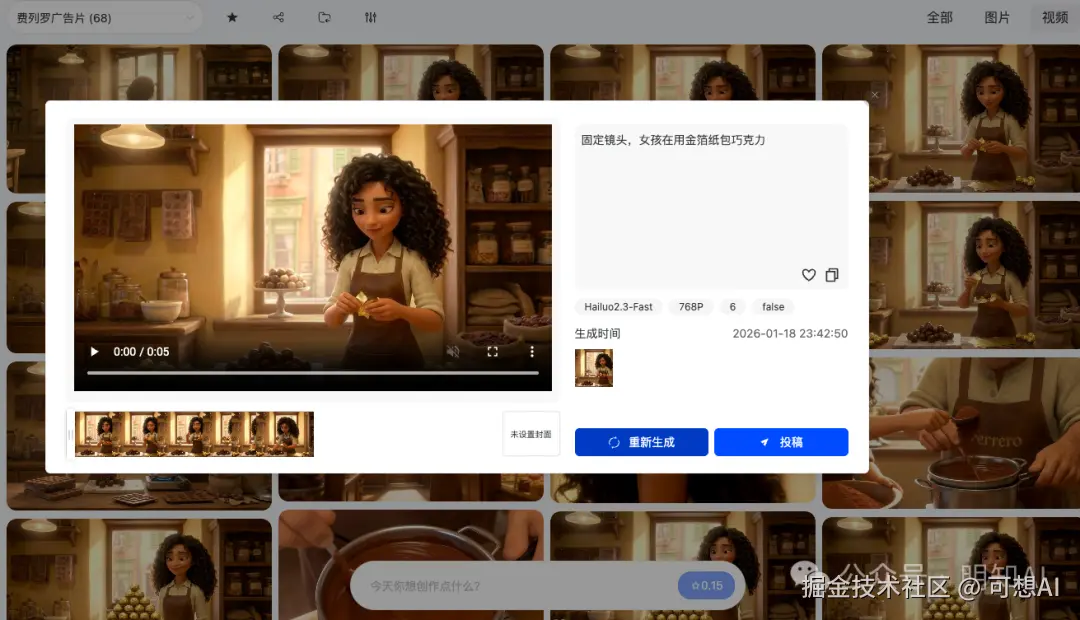Viewport: 1080px width, 620px height.
Task: Click the share icon in top toolbar
Action: pyautogui.click(x=278, y=17)
